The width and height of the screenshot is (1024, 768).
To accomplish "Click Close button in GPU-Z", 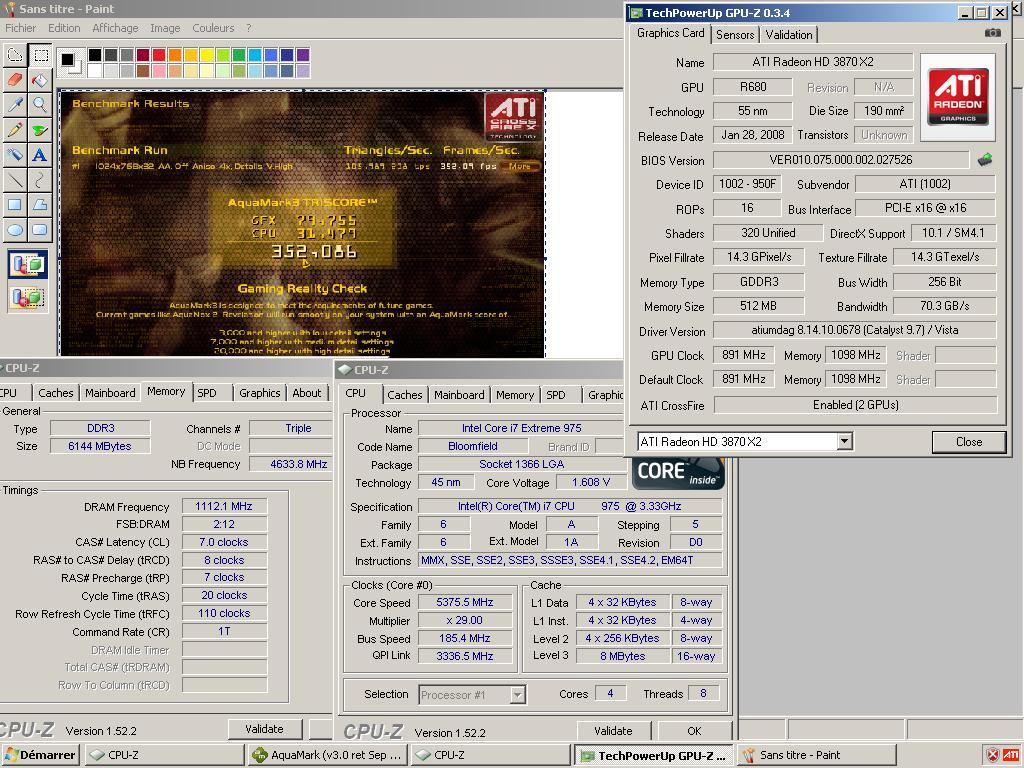I will (968, 442).
